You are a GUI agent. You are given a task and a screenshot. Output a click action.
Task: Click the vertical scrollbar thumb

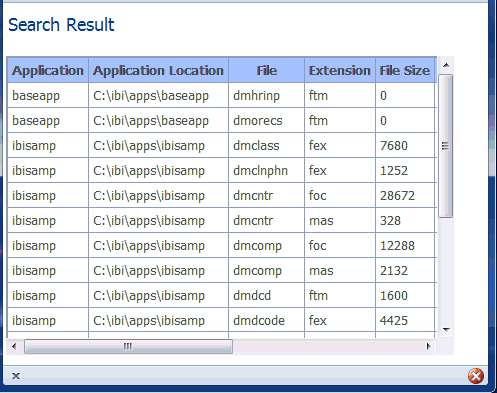point(446,146)
